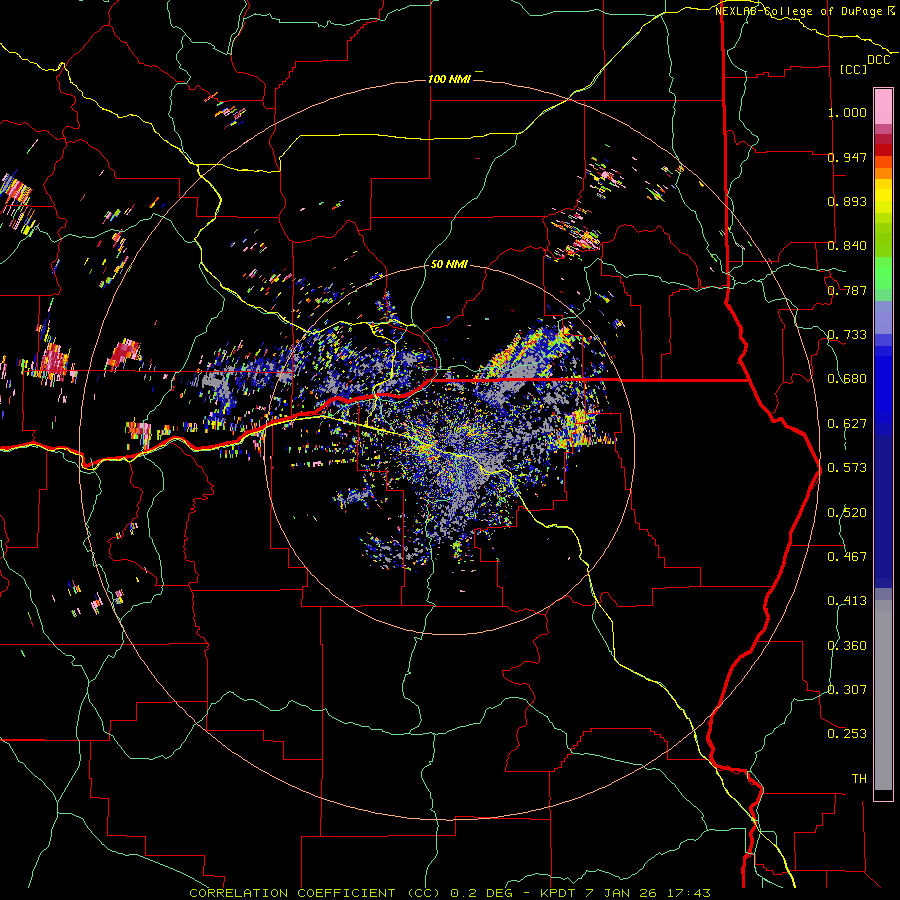This screenshot has height=900, width=900.
Task: Click the 0.360 value on the color scale
Action: click(847, 646)
